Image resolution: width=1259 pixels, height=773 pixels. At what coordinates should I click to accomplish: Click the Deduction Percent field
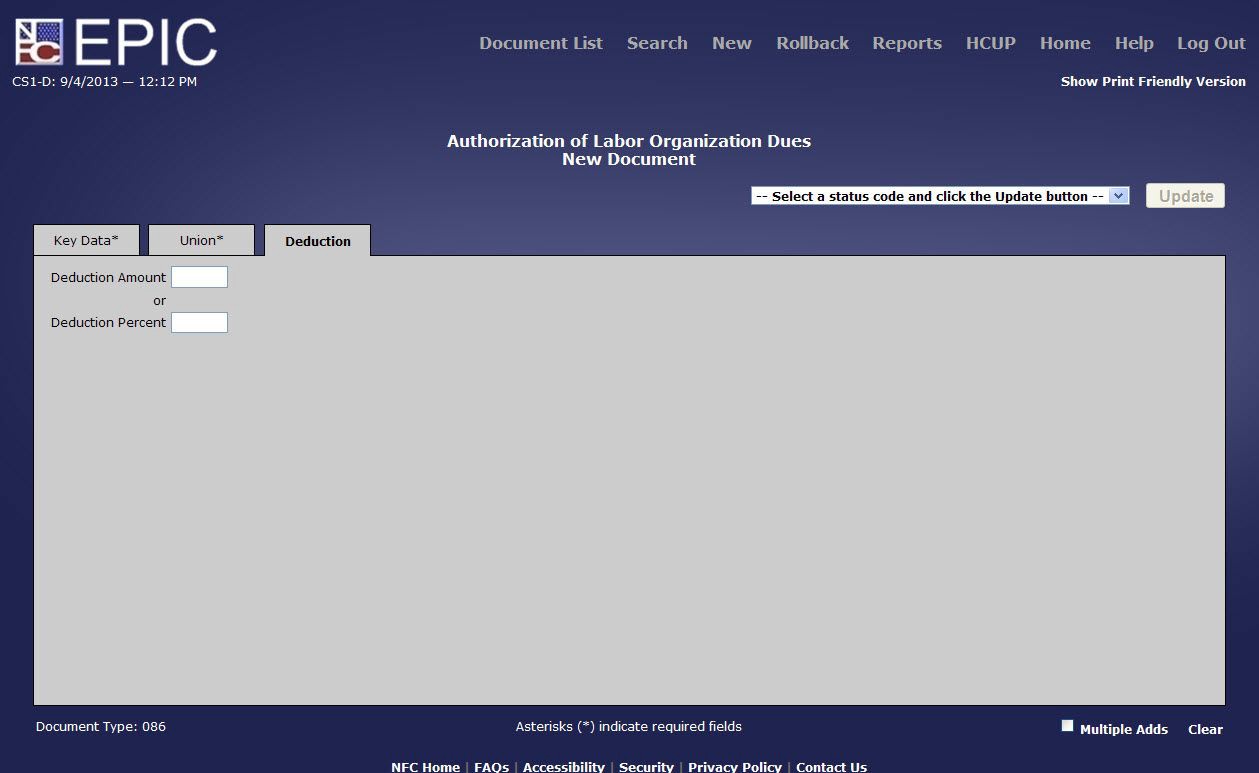pyautogui.click(x=199, y=322)
